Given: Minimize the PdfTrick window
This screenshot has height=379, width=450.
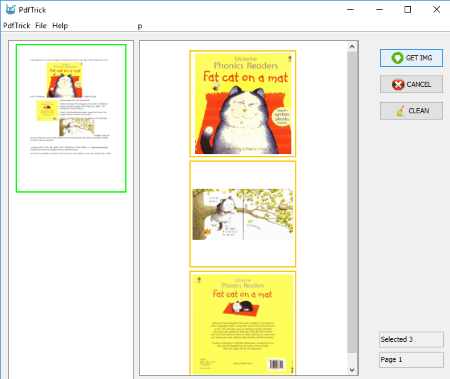Looking at the screenshot, I should point(379,10).
